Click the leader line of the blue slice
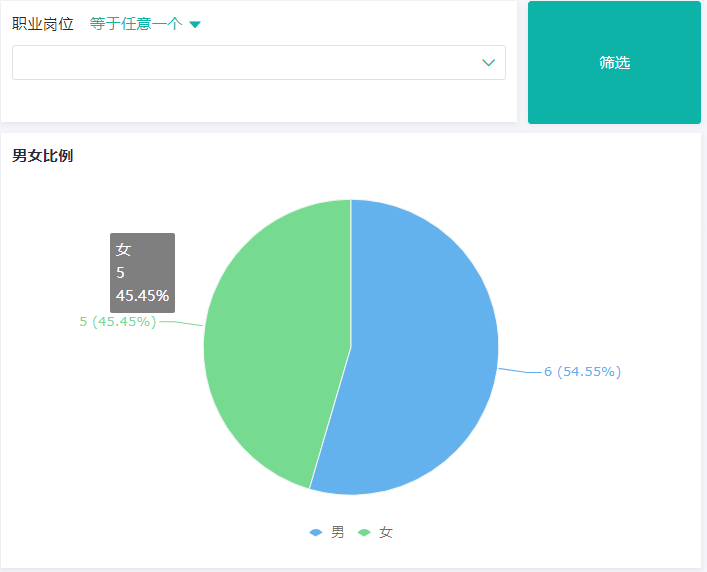707x572 pixels. (x=519, y=371)
